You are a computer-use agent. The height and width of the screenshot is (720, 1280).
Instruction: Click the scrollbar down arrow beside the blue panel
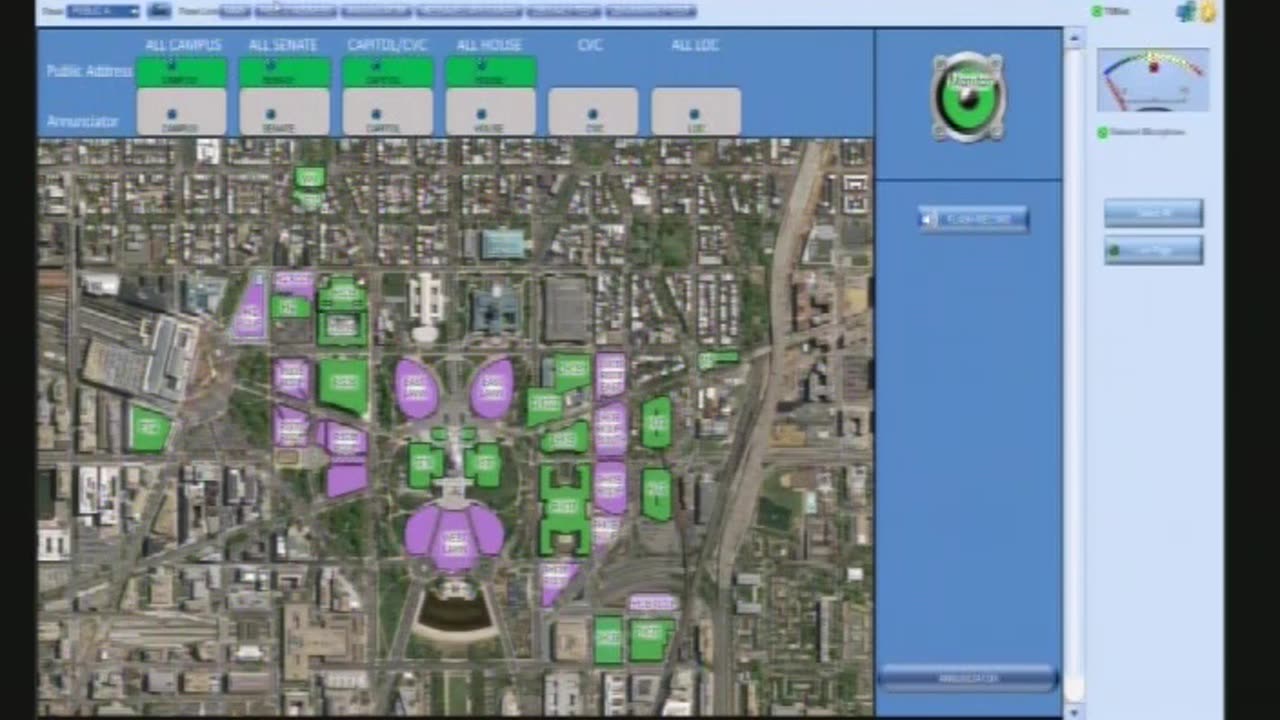1074,710
